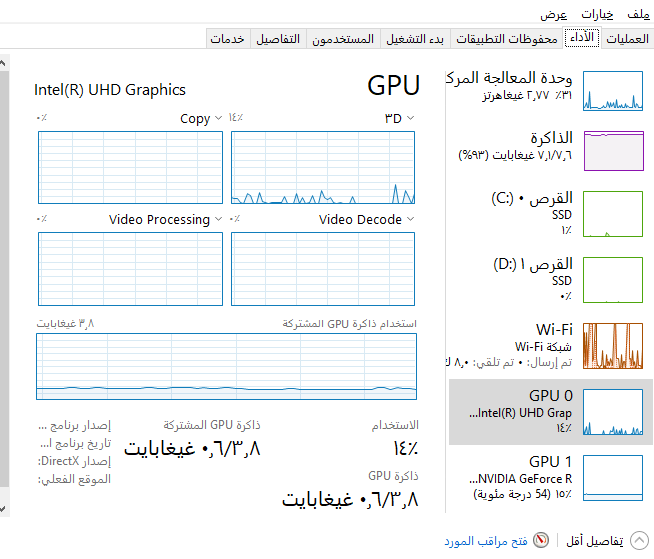The image size is (654, 559).
Task: Select the Memory mini graph thumbnail
Action: 613,150
